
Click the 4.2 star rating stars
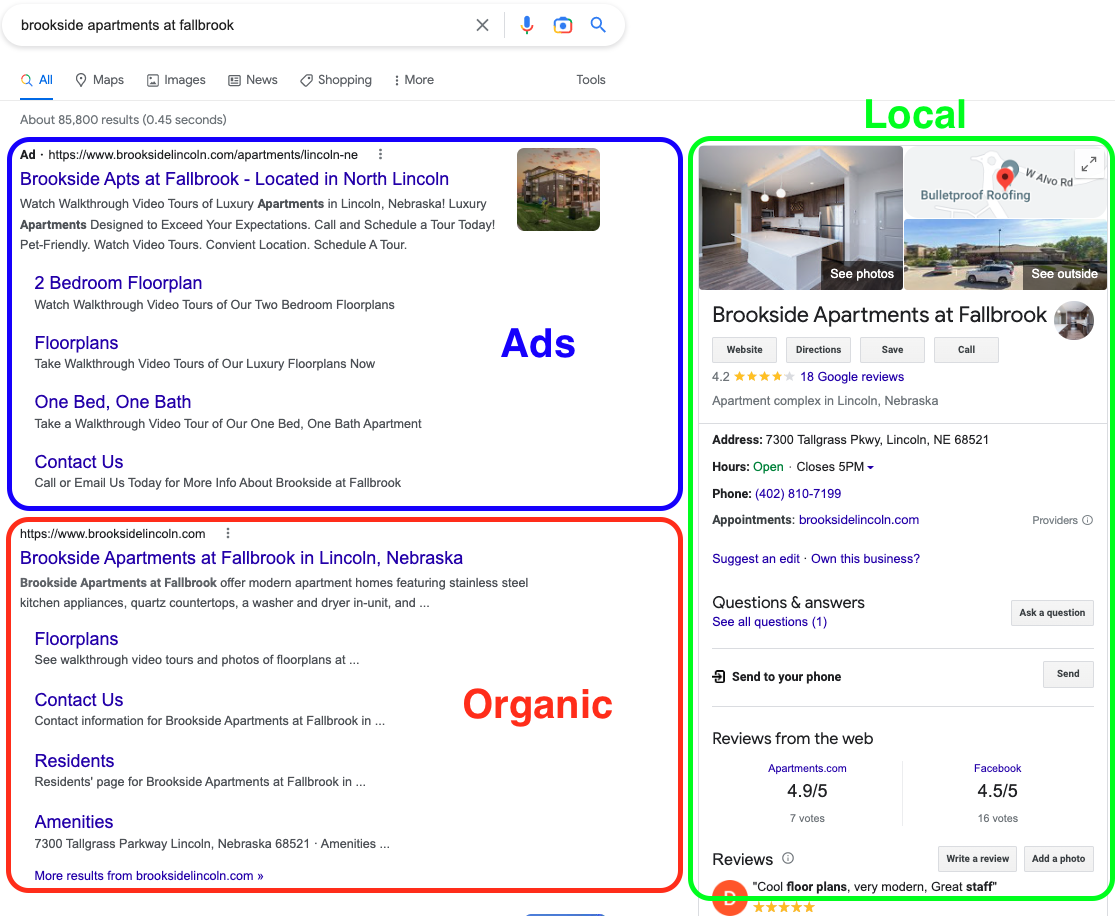point(764,377)
